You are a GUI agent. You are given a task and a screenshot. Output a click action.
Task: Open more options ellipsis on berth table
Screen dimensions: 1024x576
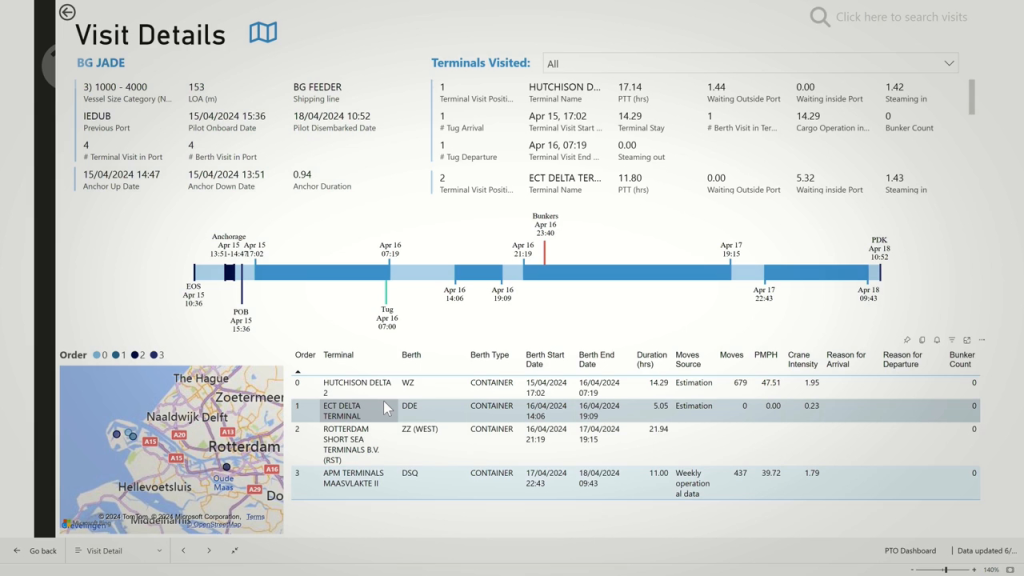982,340
